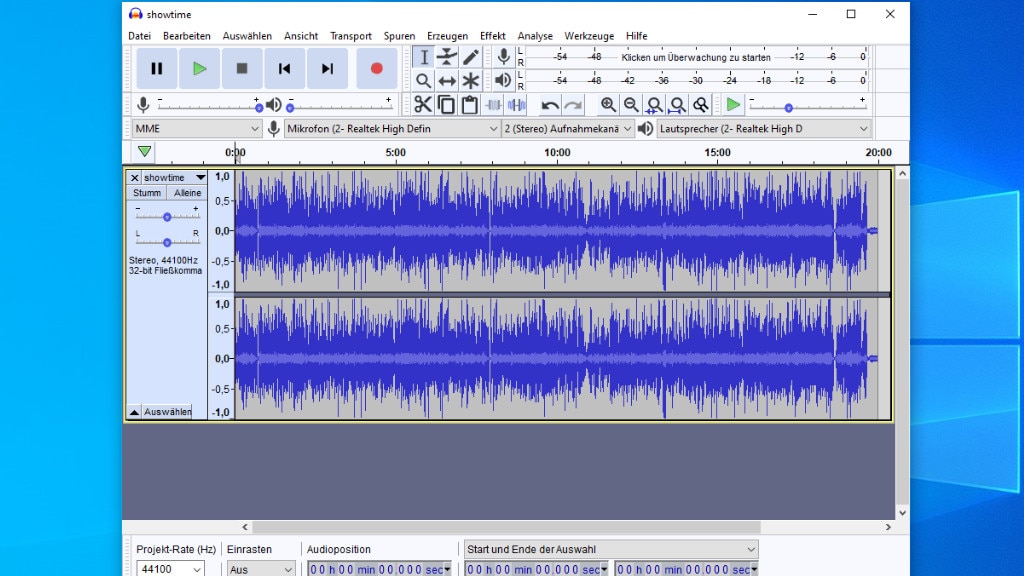
Task: Silence the selected audio icon
Action: click(517, 104)
